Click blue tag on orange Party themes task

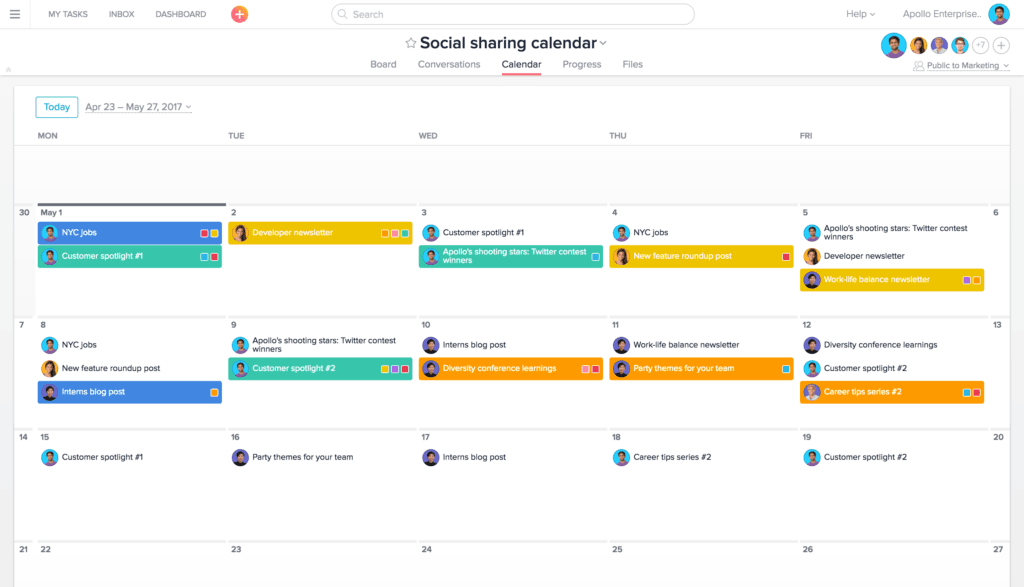786,370
